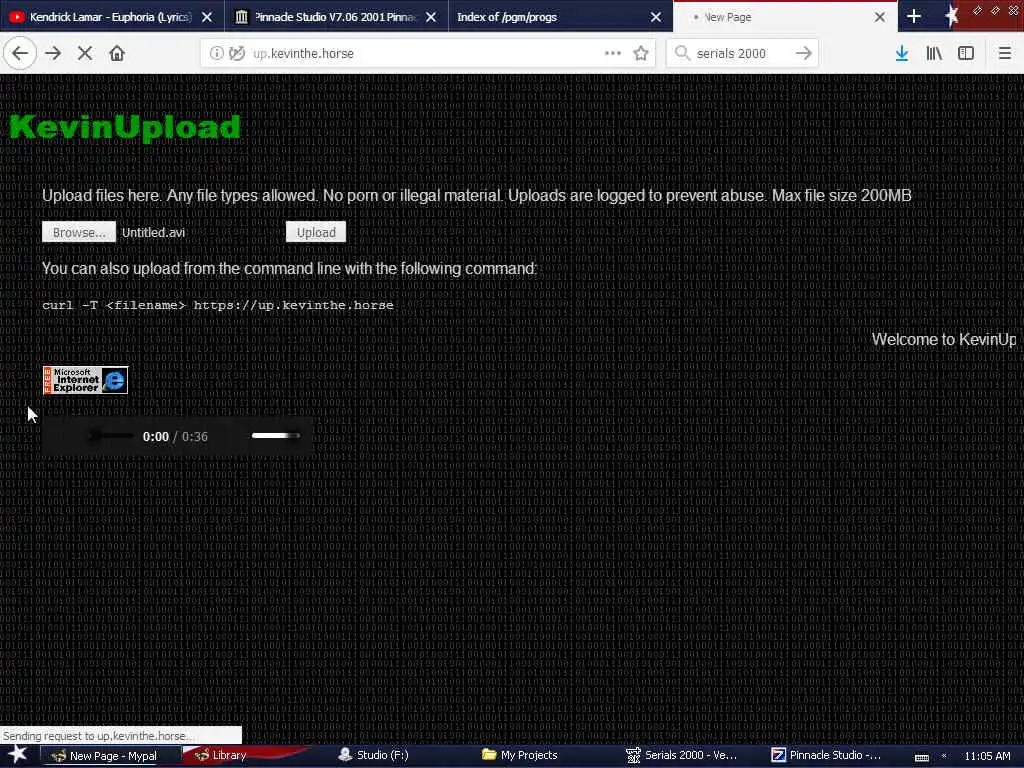Open a new tab with plus button
The width and height of the screenshot is (1024, 768).
(914, 17)
